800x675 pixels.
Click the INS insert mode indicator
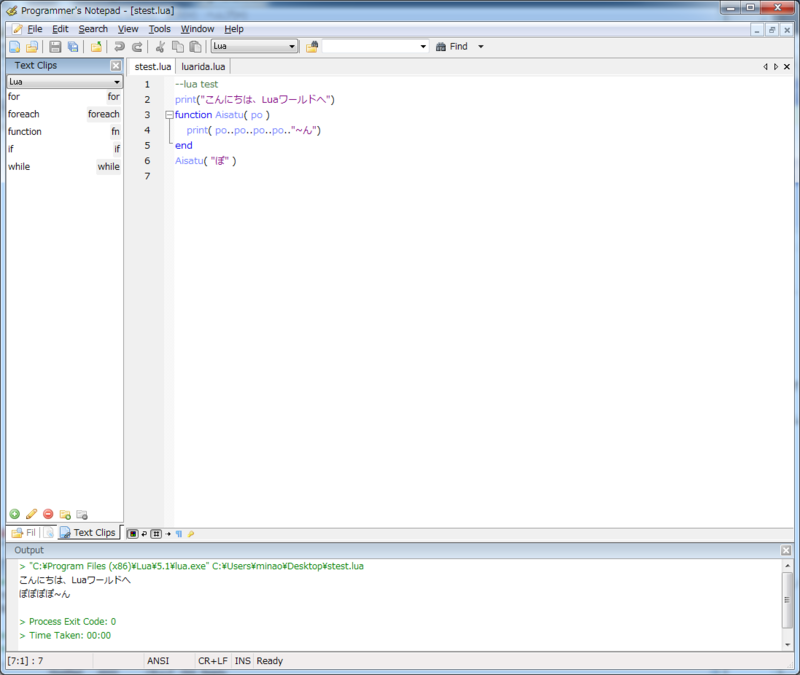click(x=242, y=661)
